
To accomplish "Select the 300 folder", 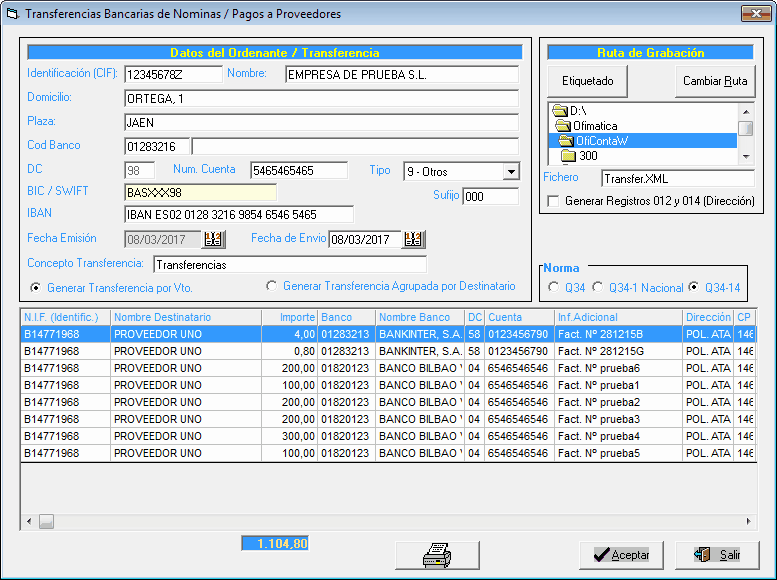I will pos(588,156).
